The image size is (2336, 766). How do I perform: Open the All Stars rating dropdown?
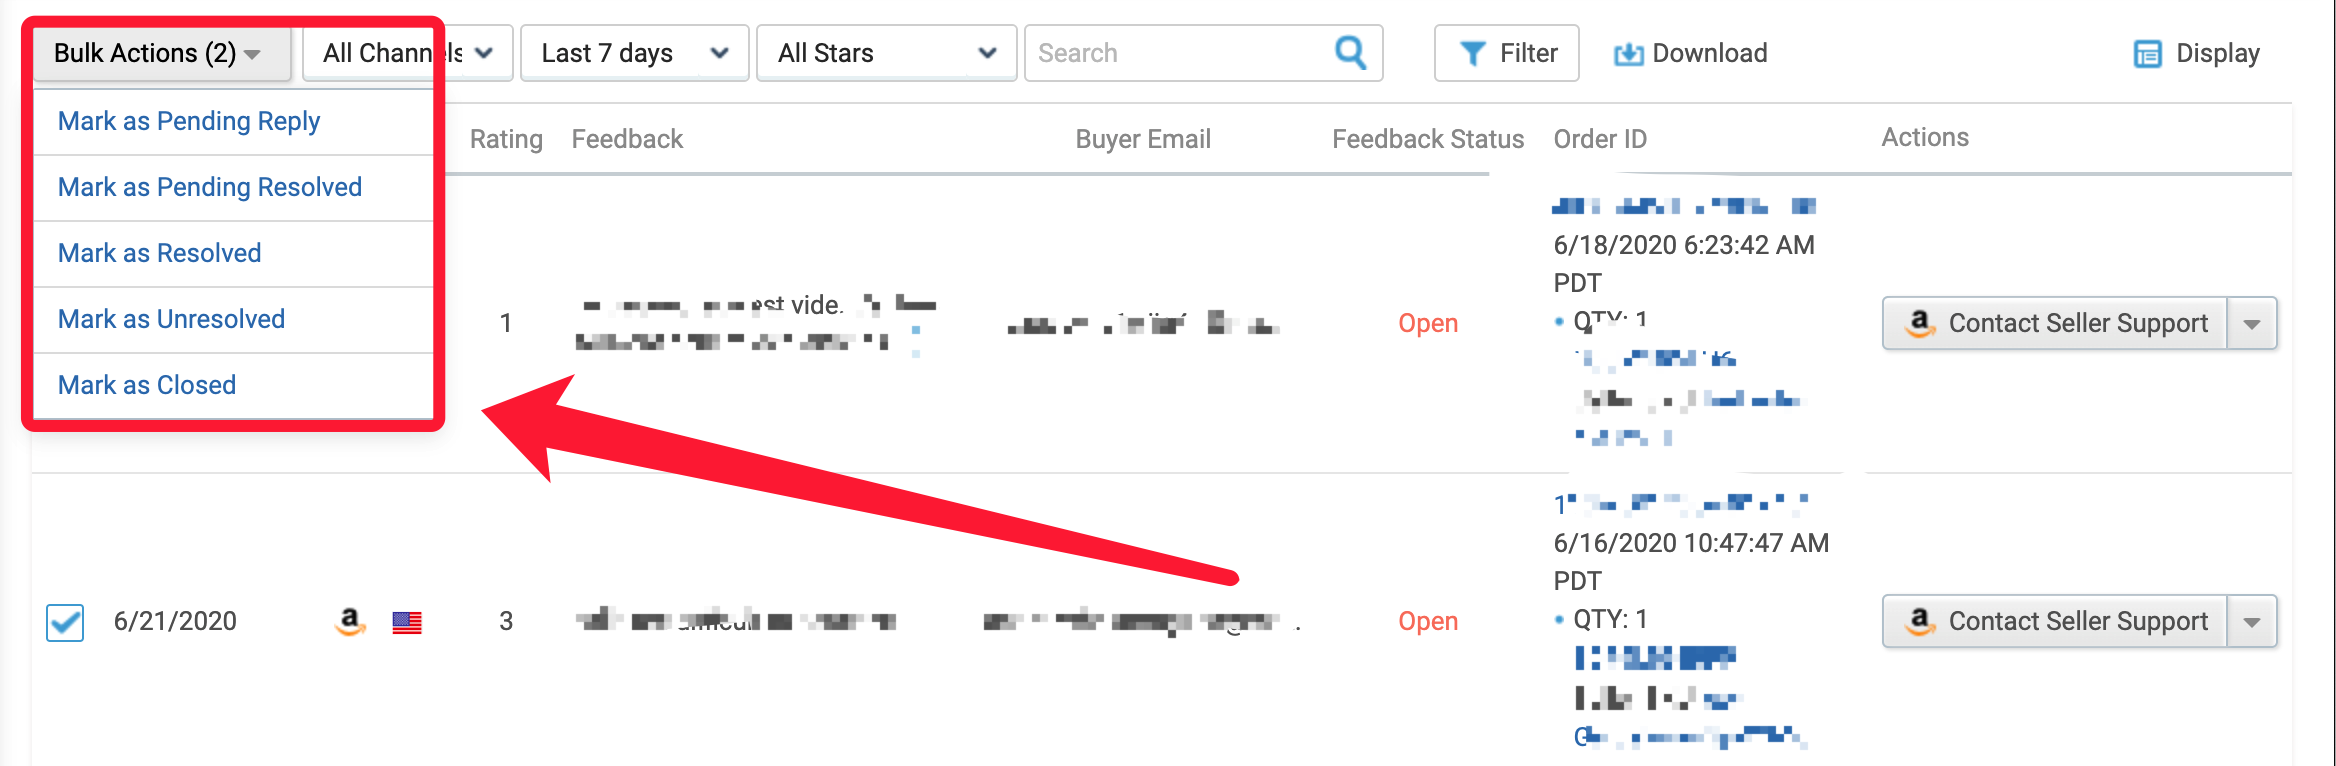pos(886,53)
